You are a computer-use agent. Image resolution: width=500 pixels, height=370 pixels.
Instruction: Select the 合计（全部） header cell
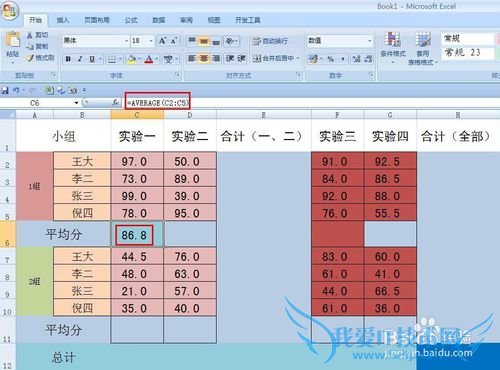pyautogui.click(x=458, y=136)
